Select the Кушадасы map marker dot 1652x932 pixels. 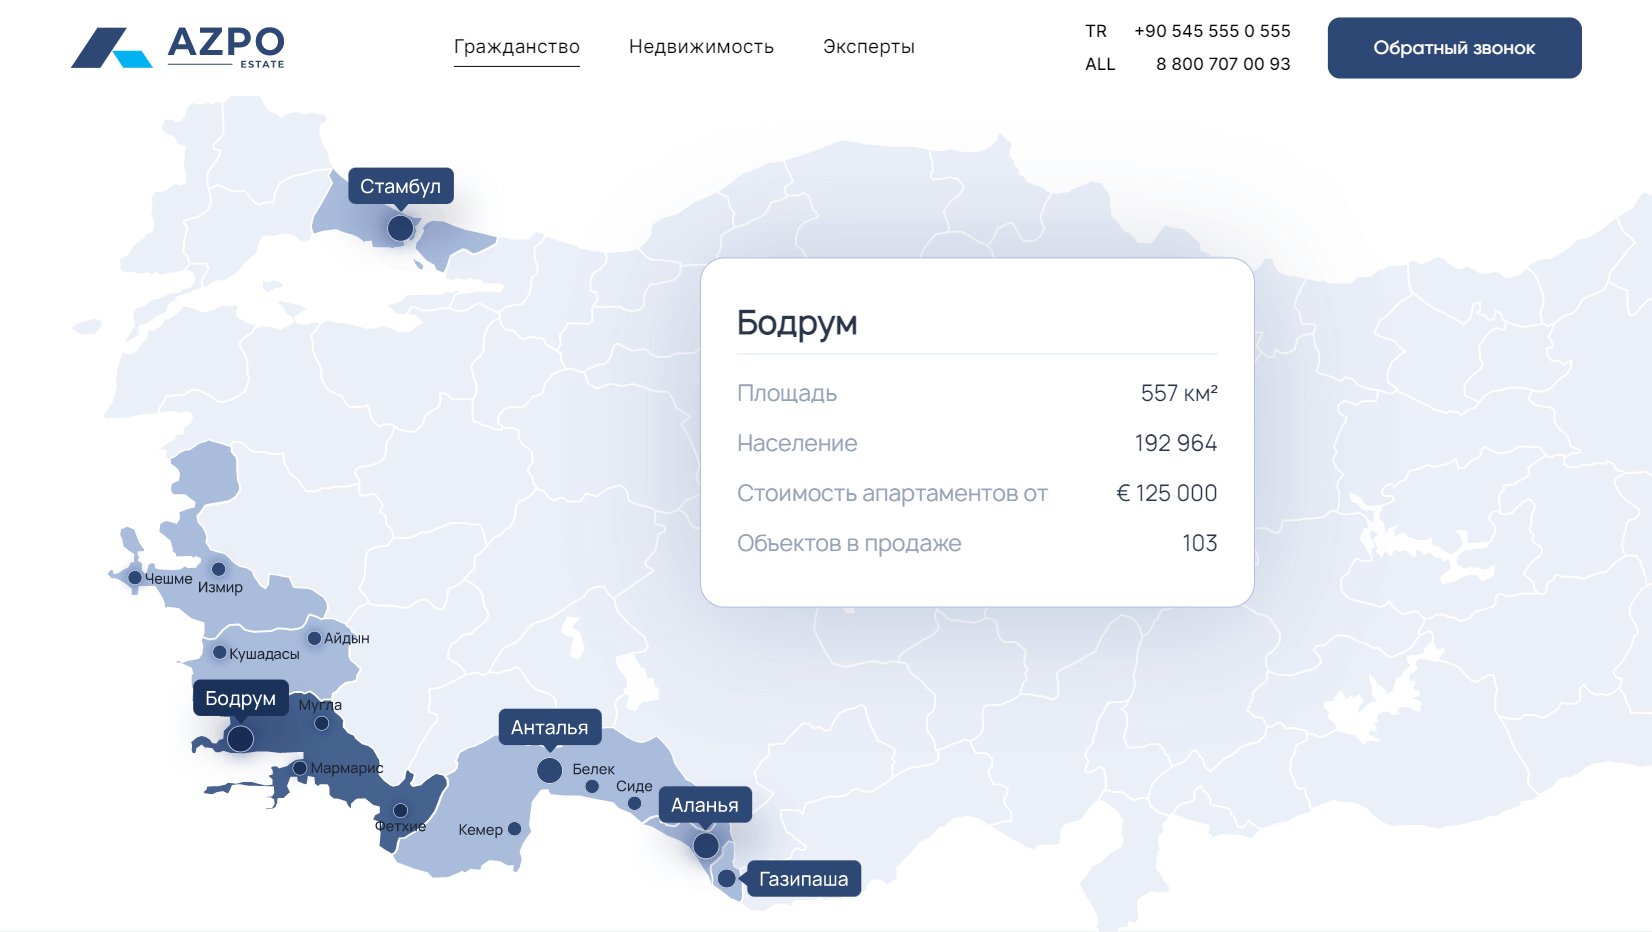click(x=220, y=652)
